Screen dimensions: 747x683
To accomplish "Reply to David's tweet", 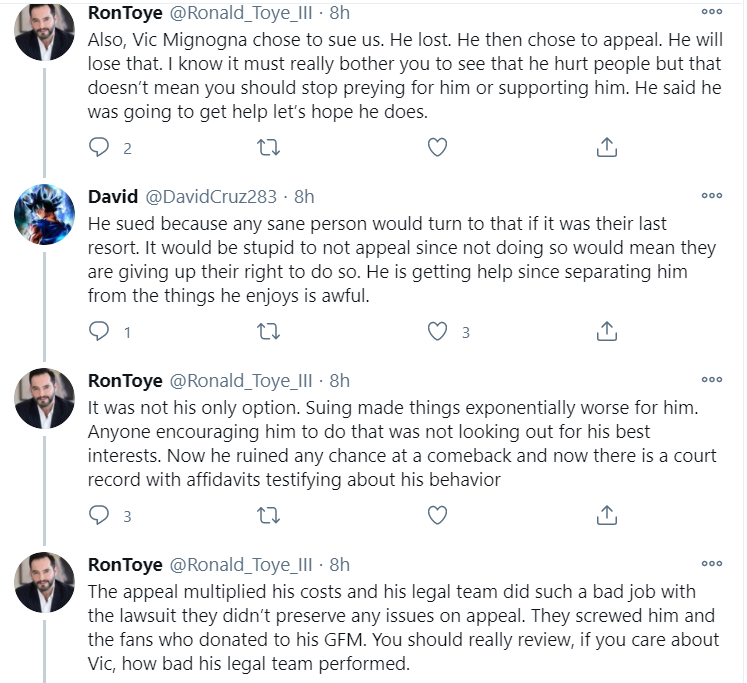I will click(99, 331).
